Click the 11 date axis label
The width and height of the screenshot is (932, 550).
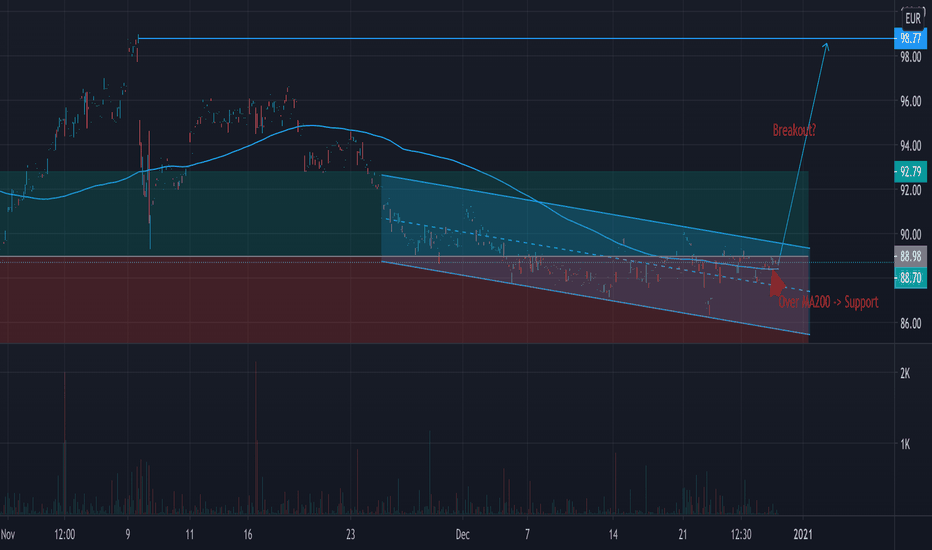click(x=190, y=534)
